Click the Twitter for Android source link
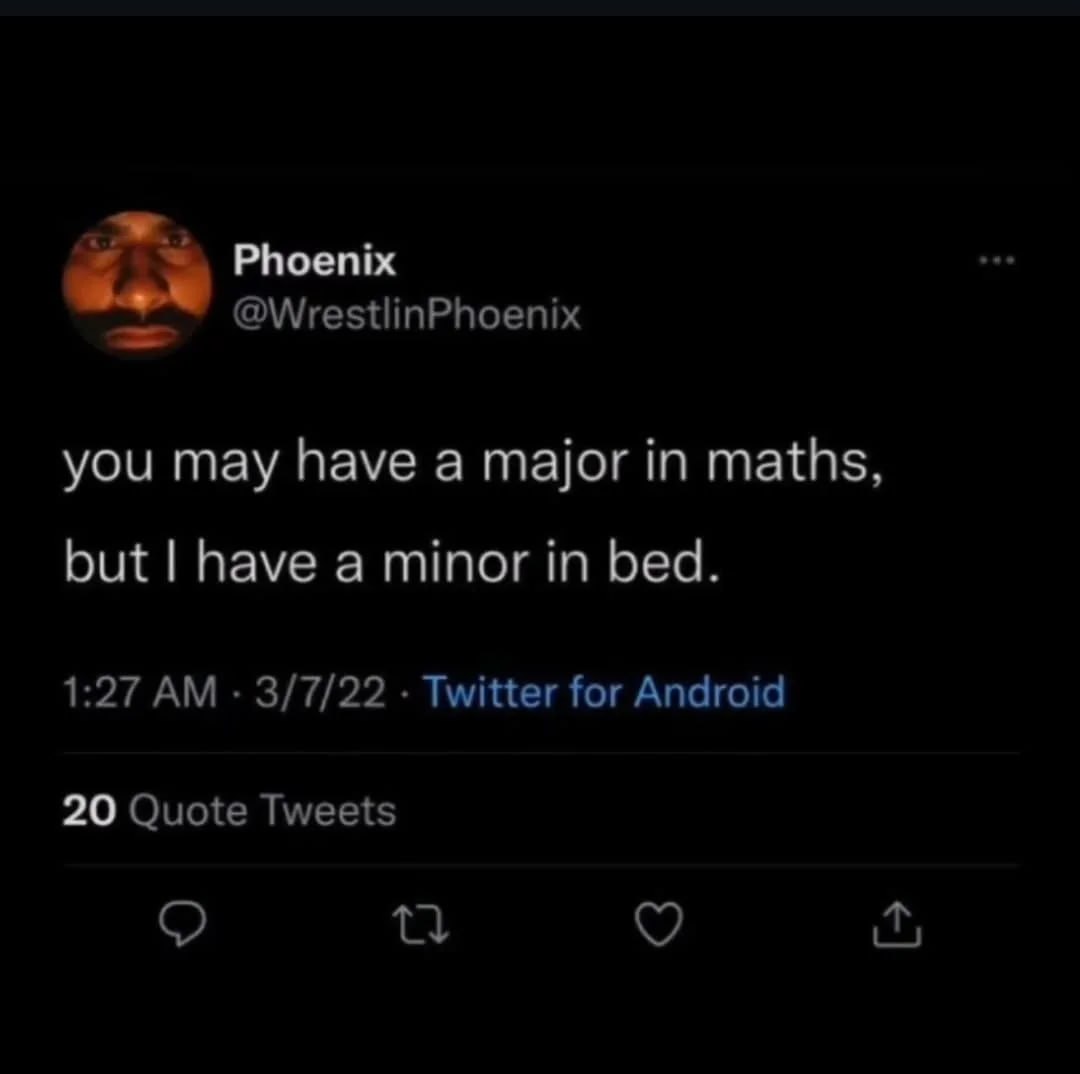This screenshot has width=1080, height=1074. point(604,691)
